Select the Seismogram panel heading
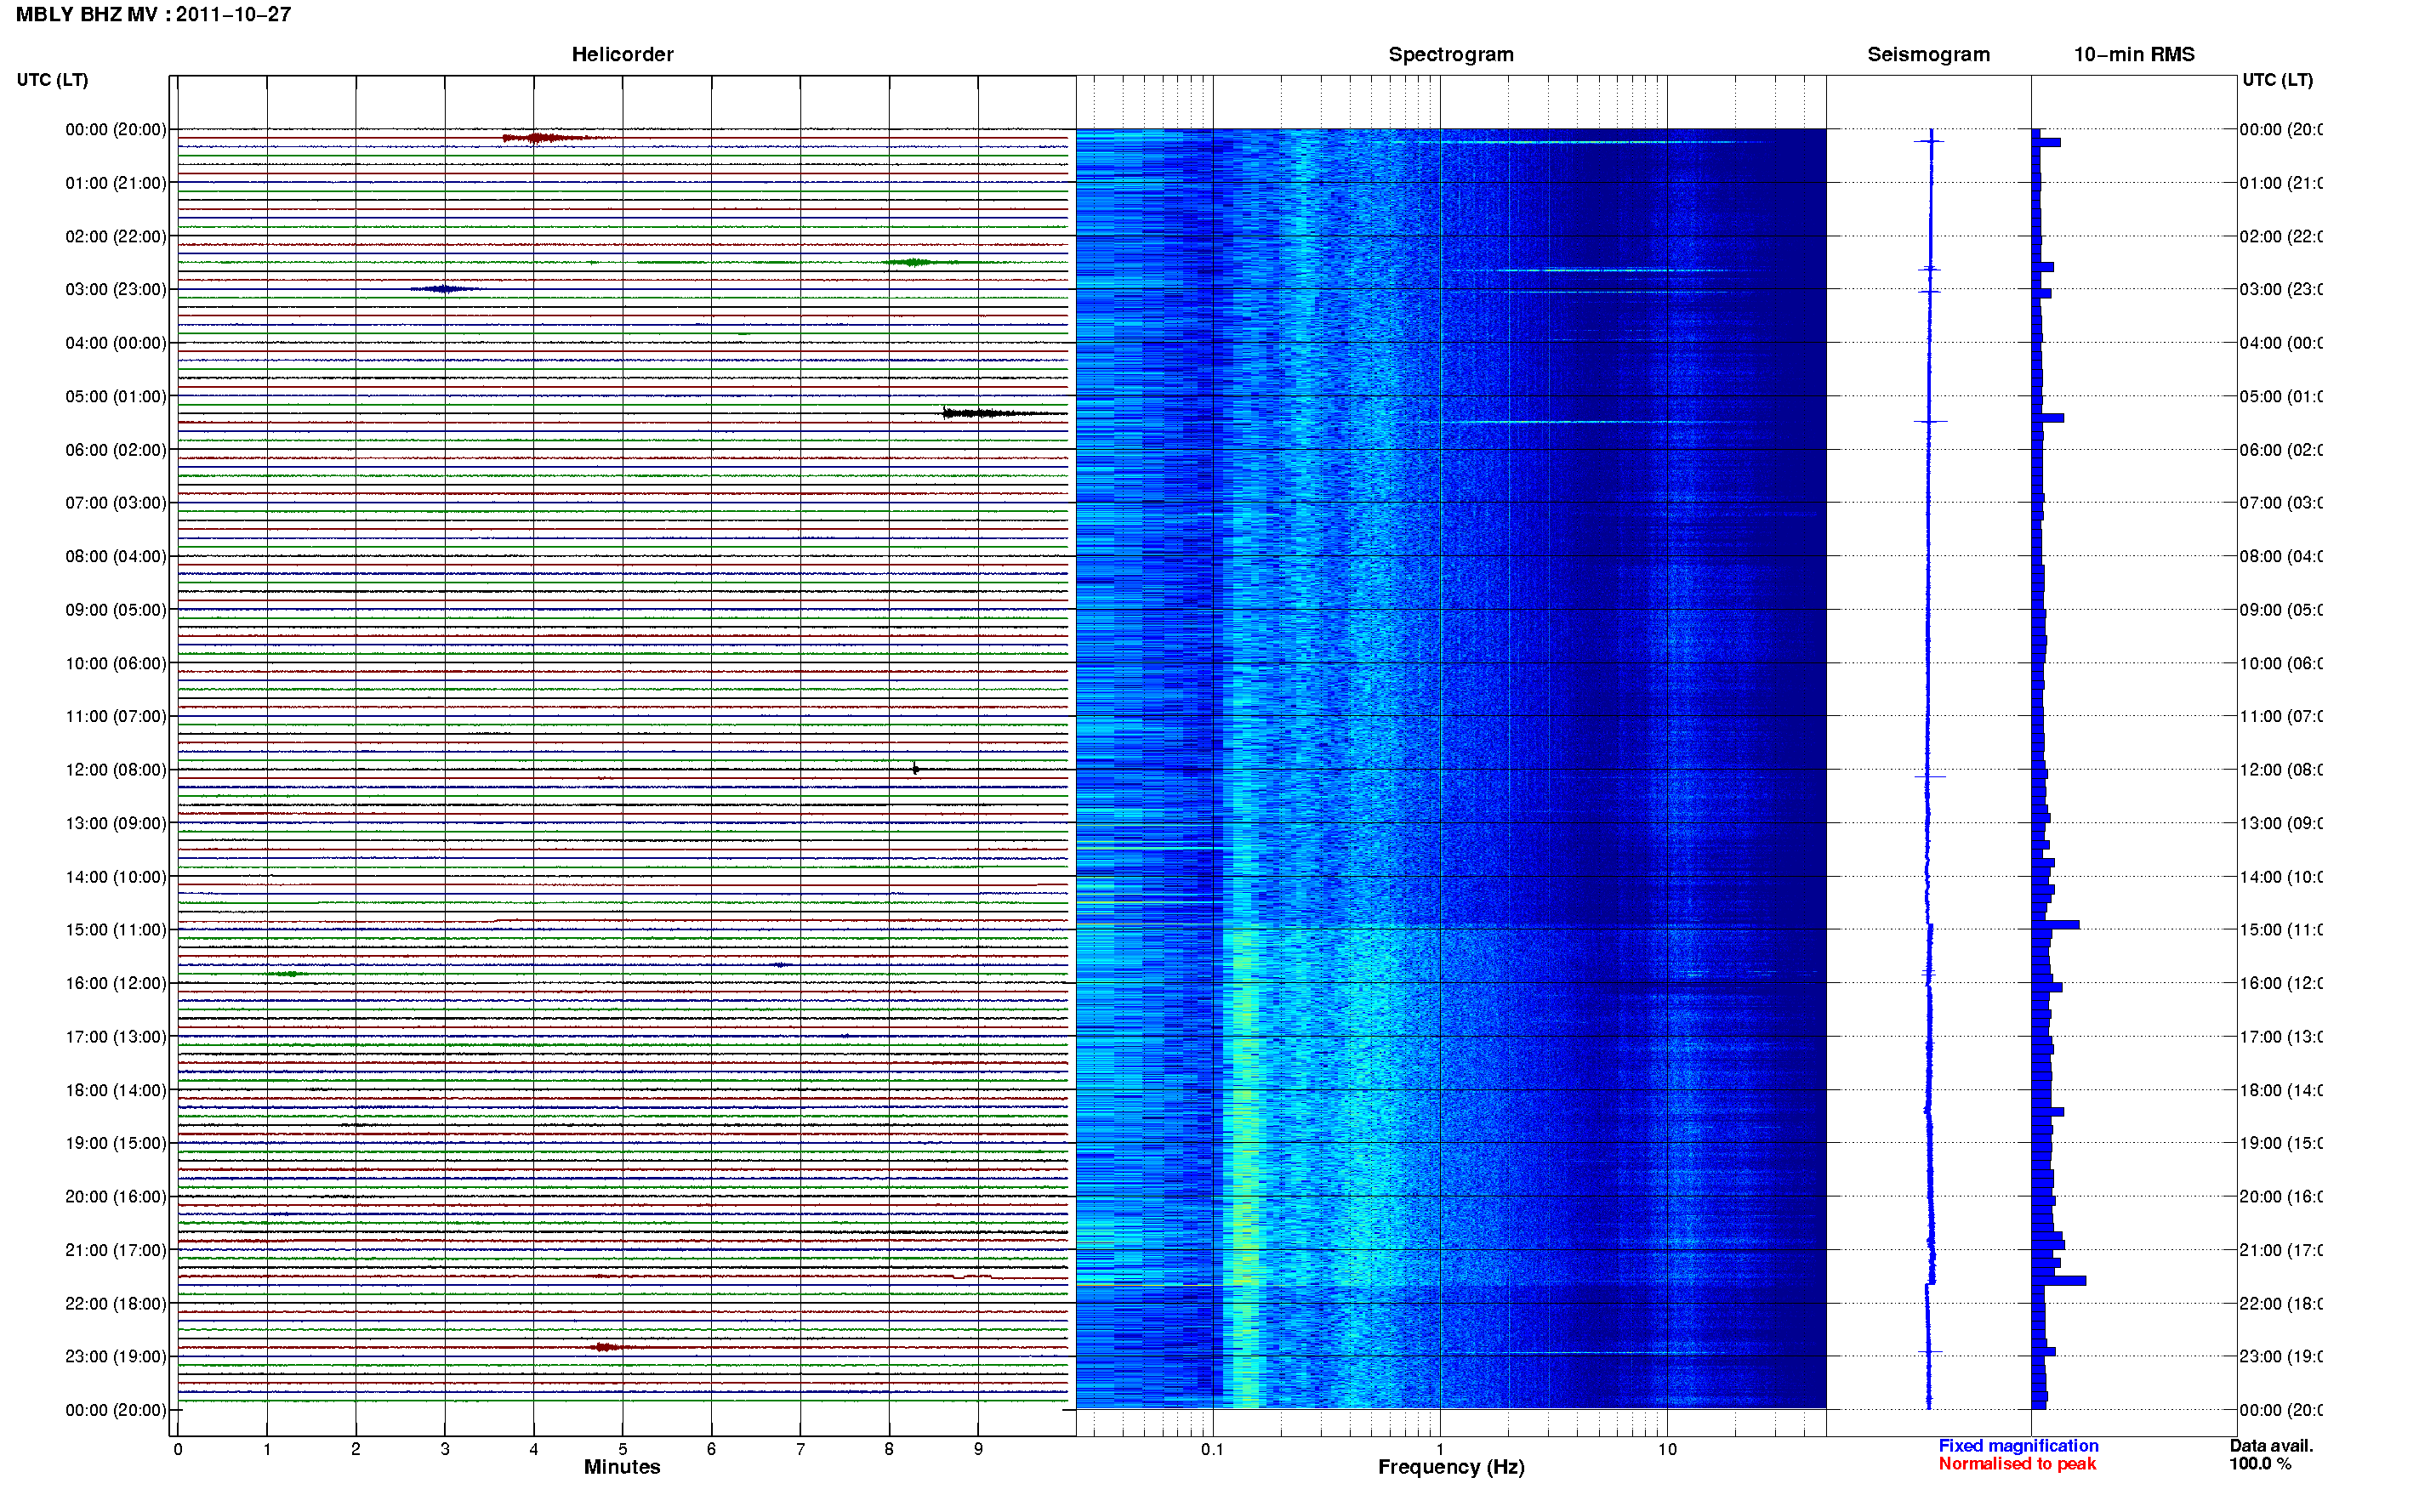 [x=1928, y=54]
